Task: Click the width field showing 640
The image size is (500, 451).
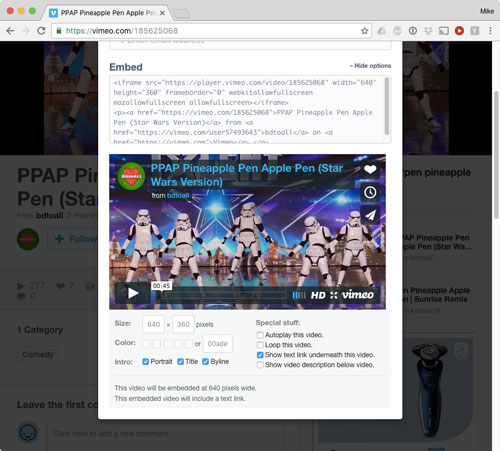Action: (153, 324)
